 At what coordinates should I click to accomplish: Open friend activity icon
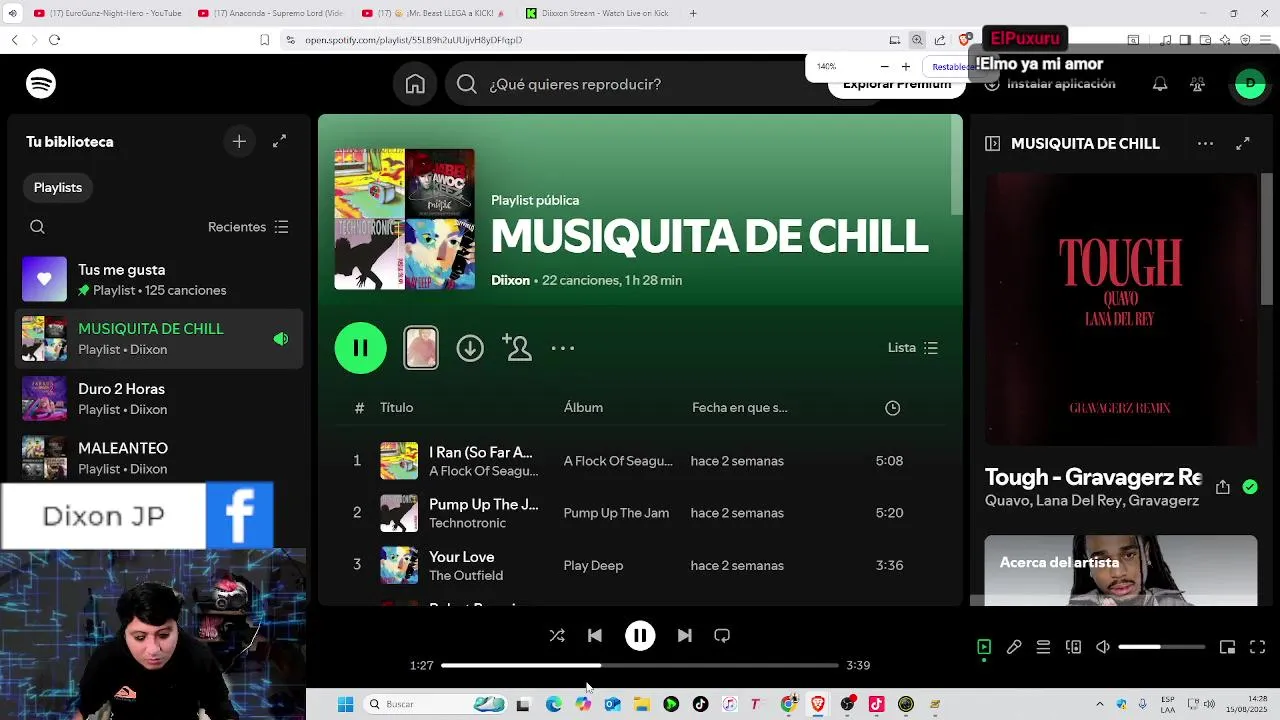click(1197, 84)
